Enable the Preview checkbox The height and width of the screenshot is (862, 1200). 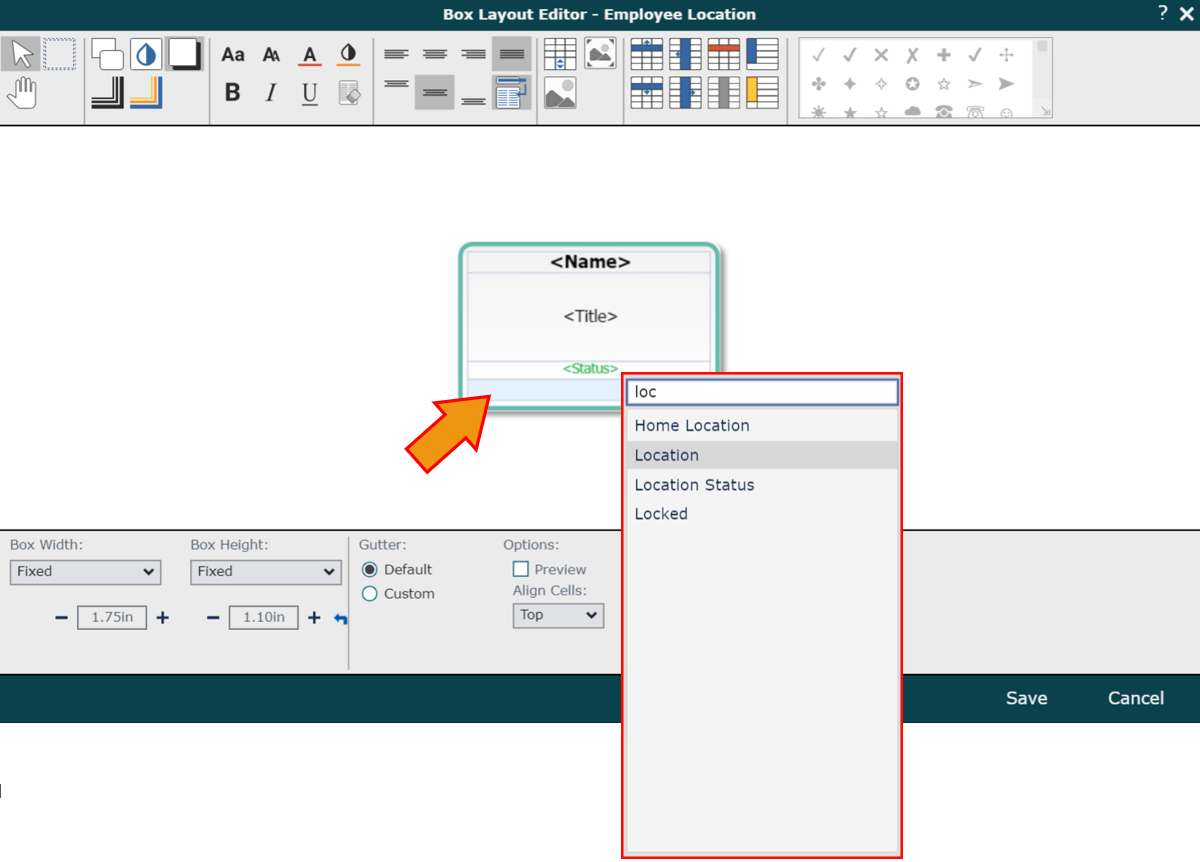520,569
